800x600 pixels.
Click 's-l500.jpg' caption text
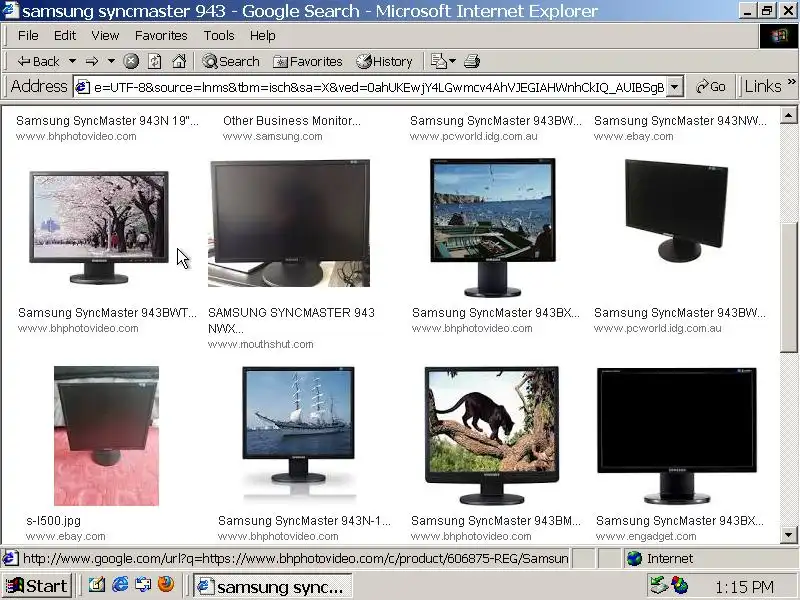53,521
